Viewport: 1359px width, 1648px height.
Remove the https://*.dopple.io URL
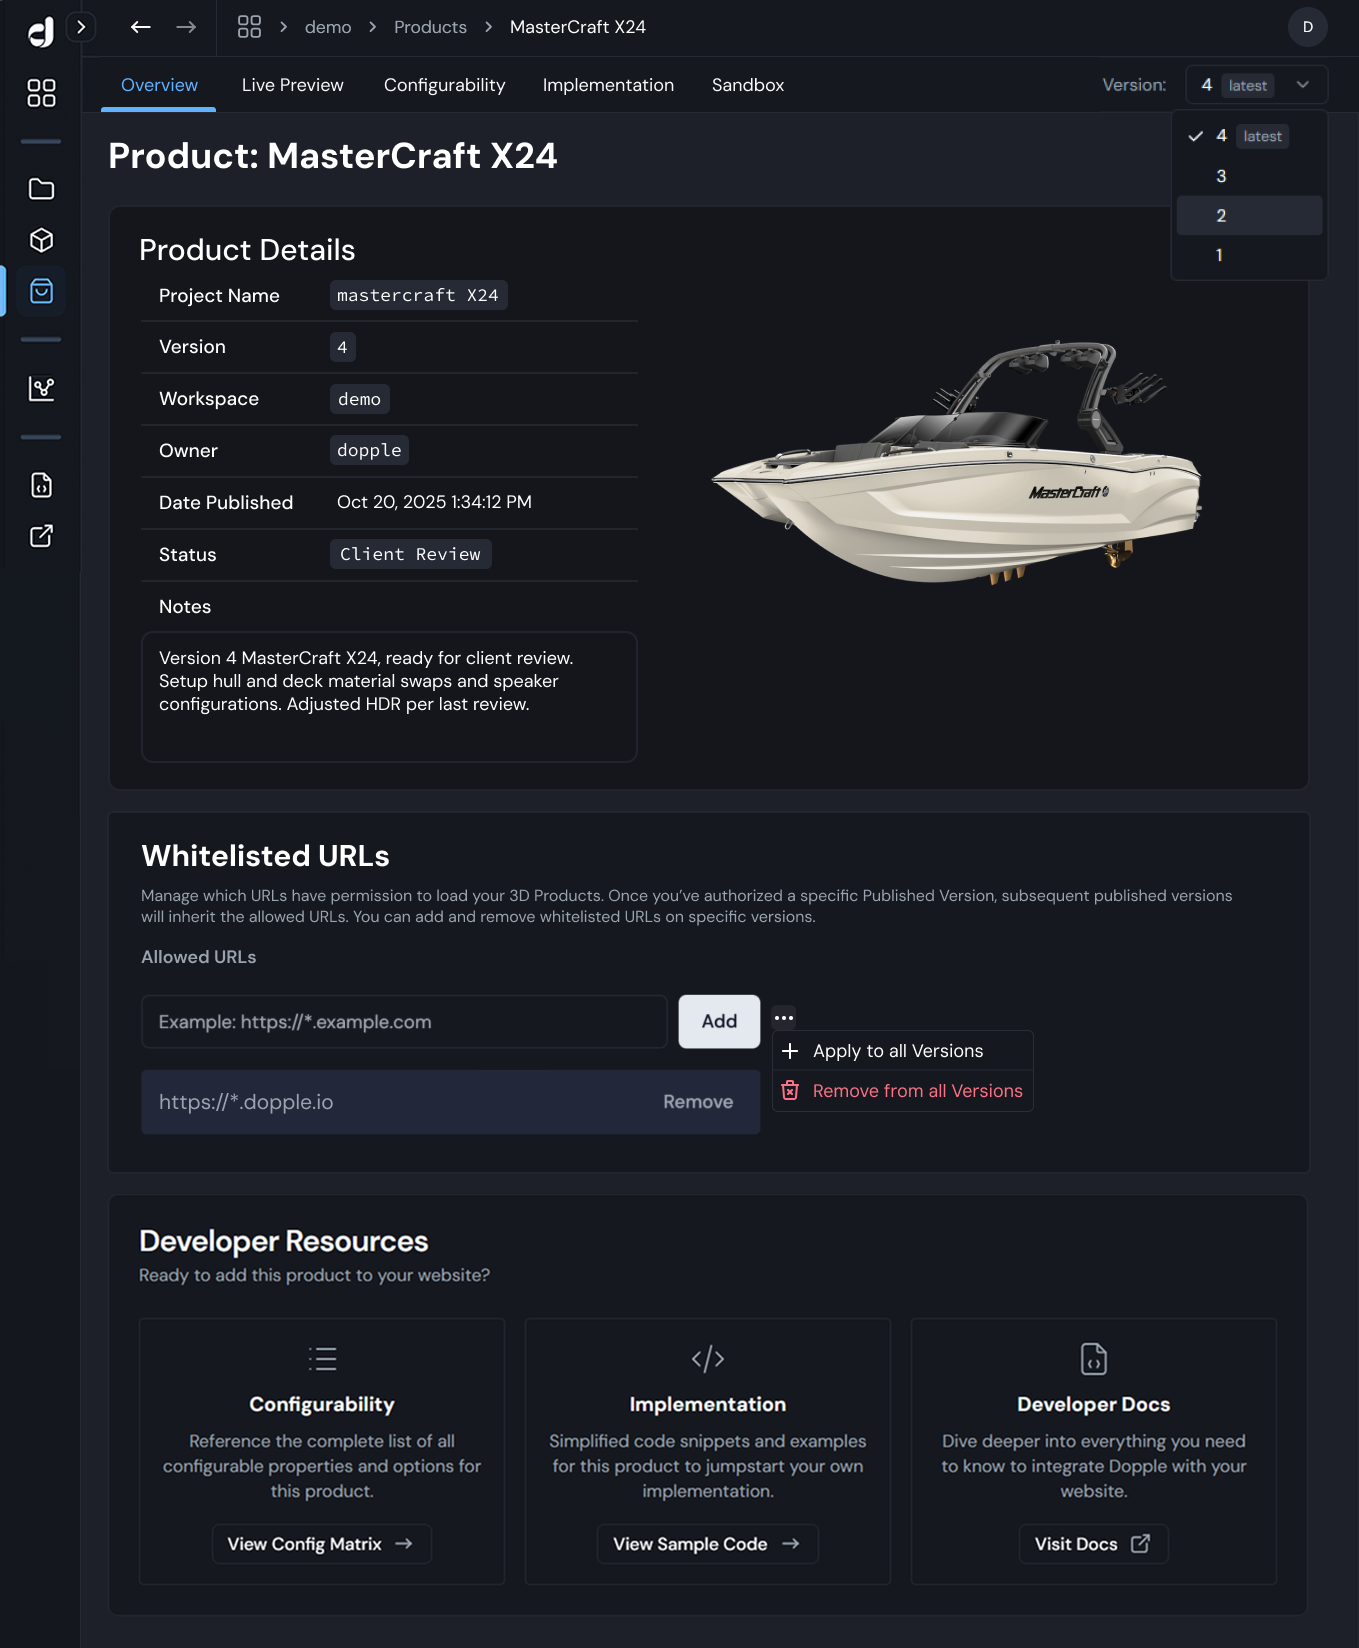pos(698,1102)
